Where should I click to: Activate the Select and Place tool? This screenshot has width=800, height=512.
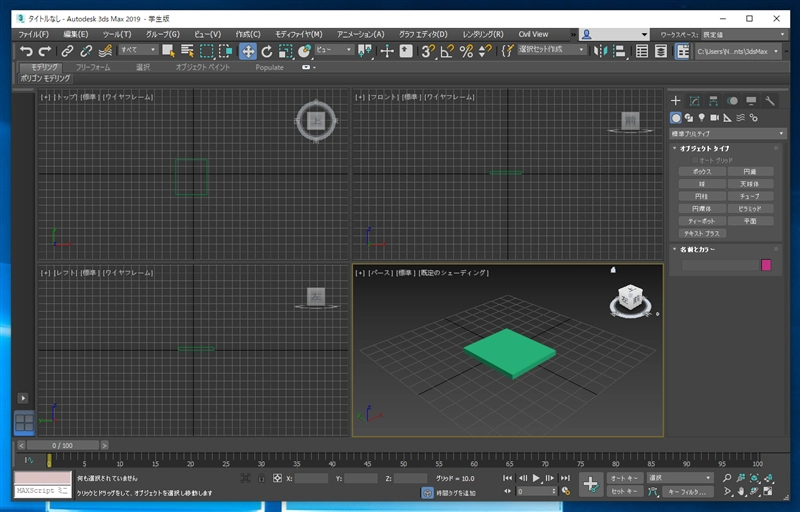pyautogui.click(x=305, y=51)
